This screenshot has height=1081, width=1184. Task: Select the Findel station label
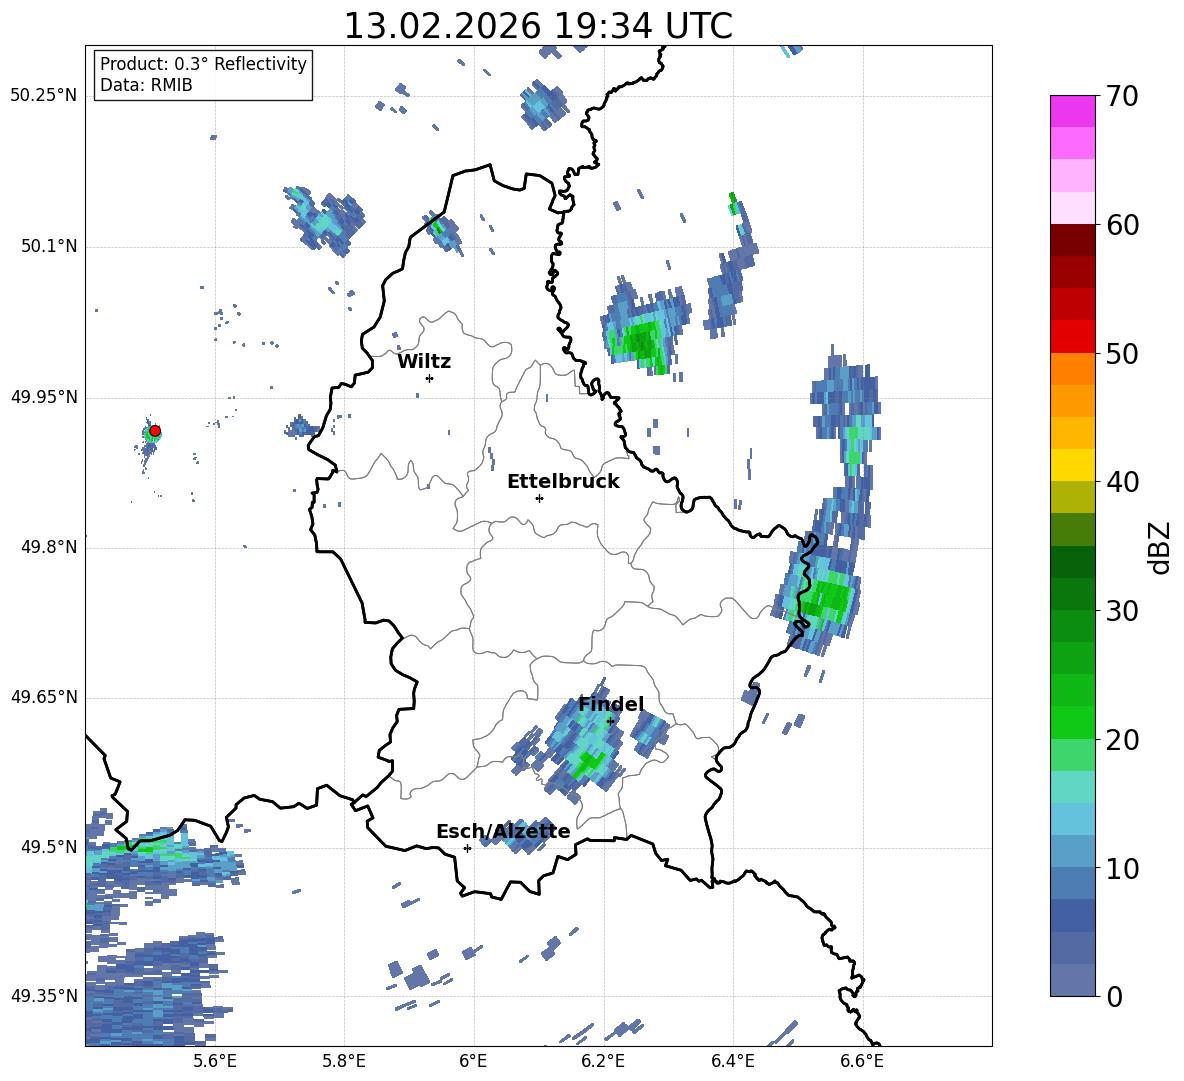[611, 704]
